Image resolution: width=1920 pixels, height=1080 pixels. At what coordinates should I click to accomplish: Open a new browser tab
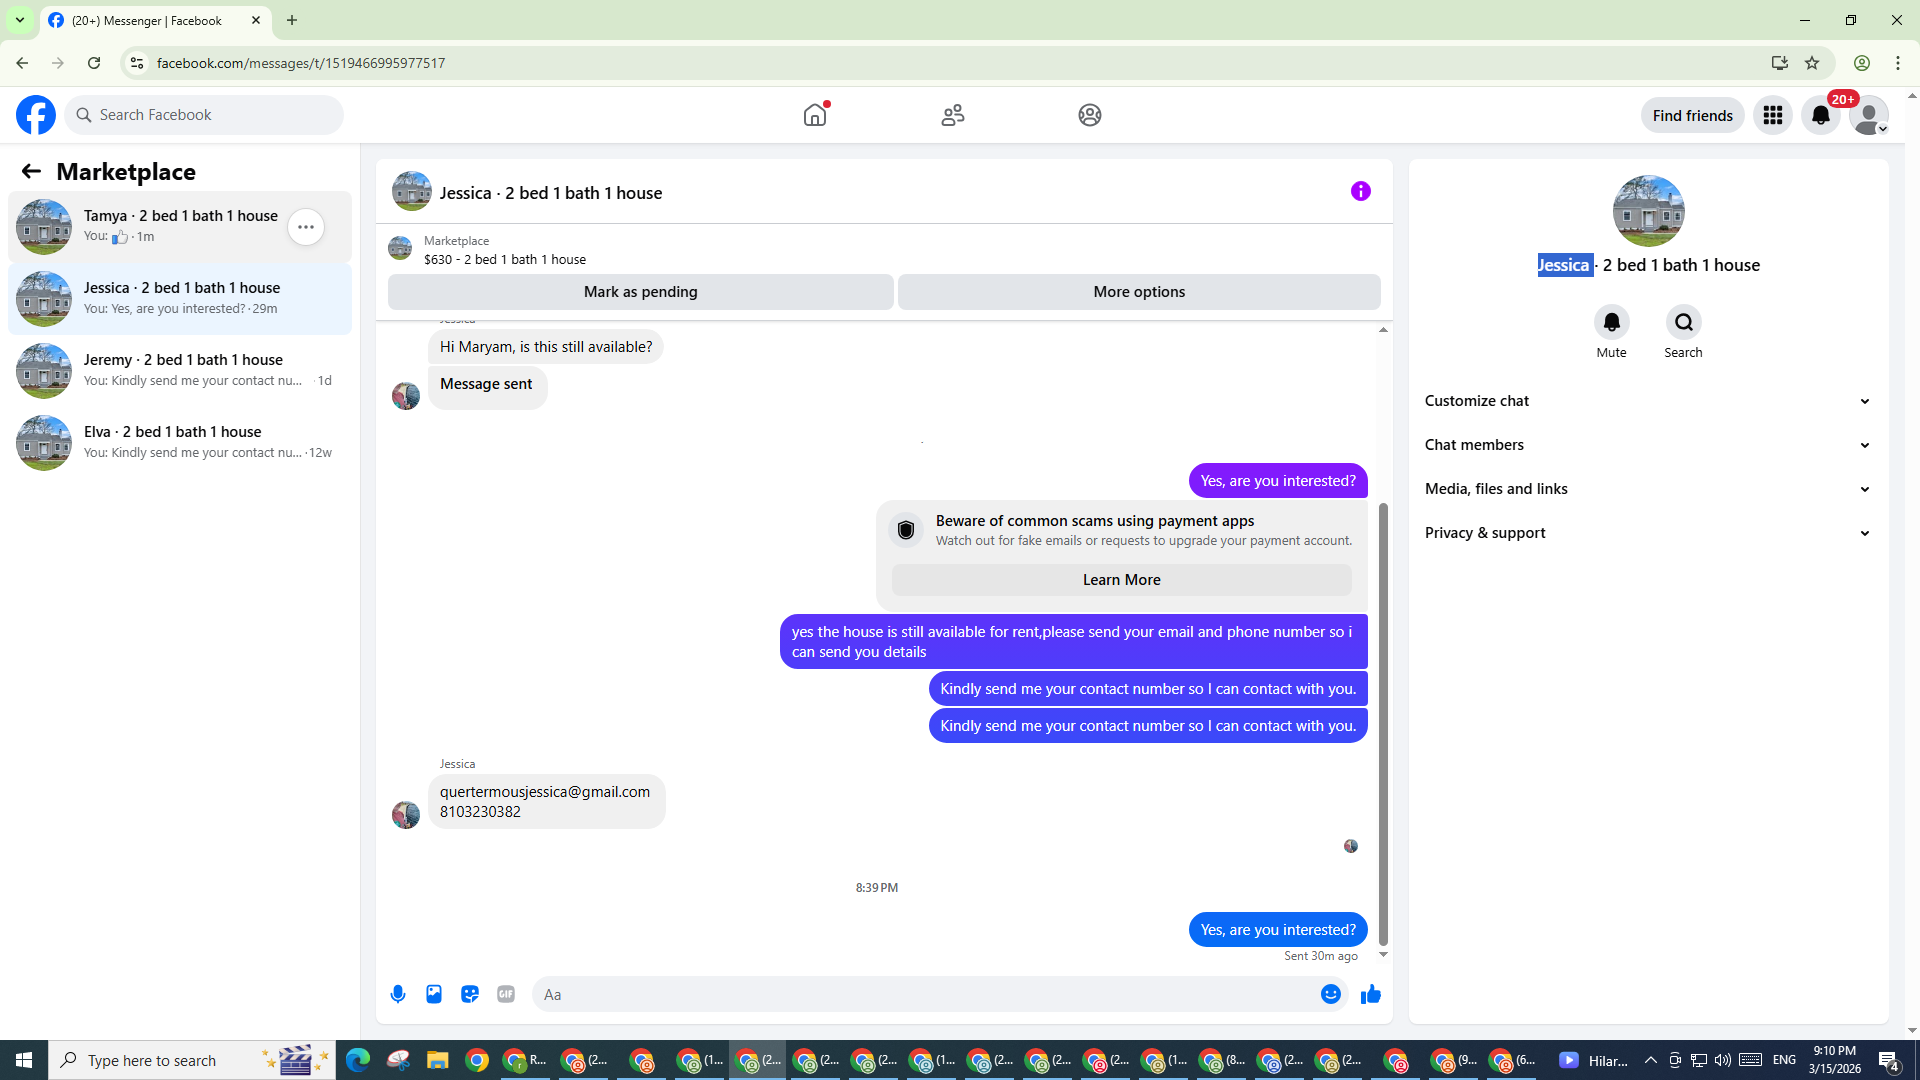pos(292,20)
